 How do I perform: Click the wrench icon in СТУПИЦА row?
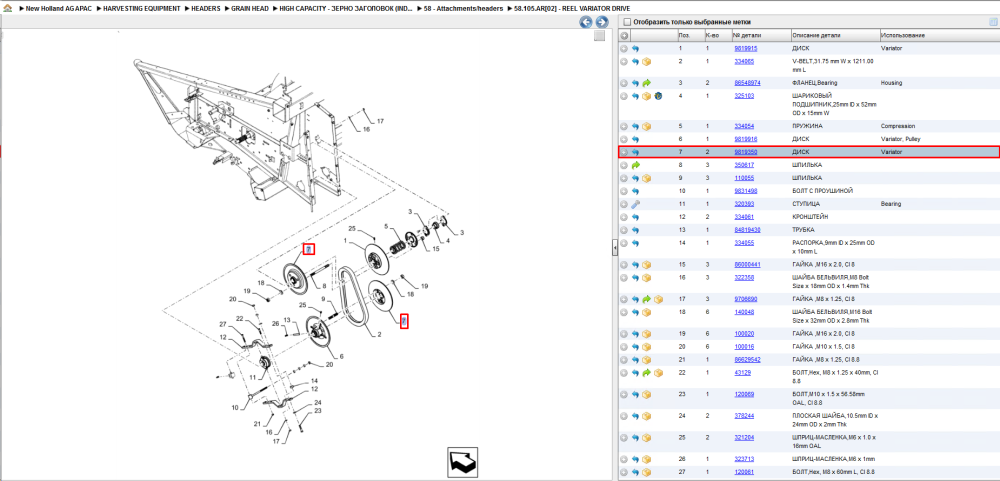click(x=635, y=204)
